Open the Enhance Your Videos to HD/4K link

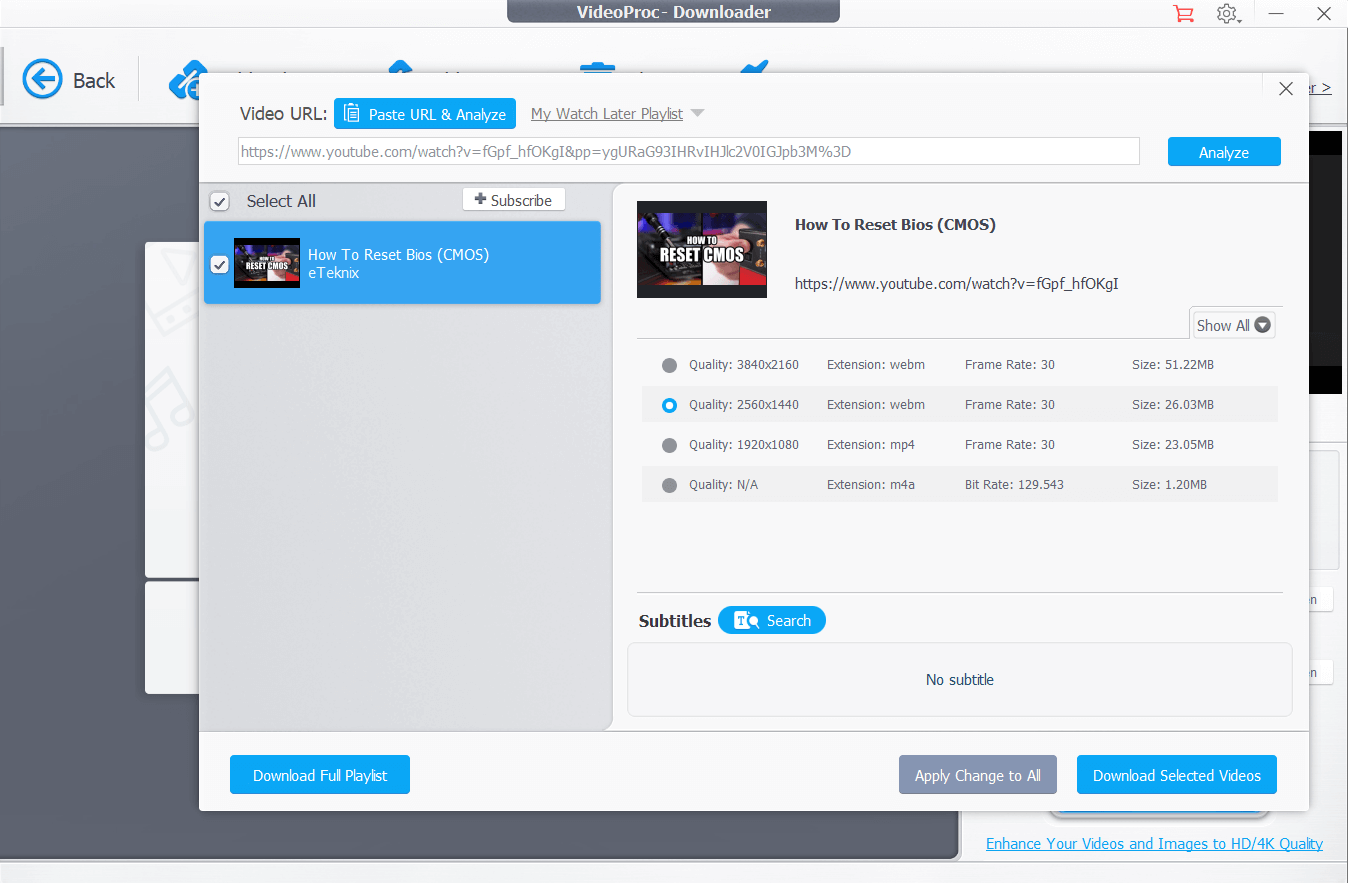(x=1154, y=843)
